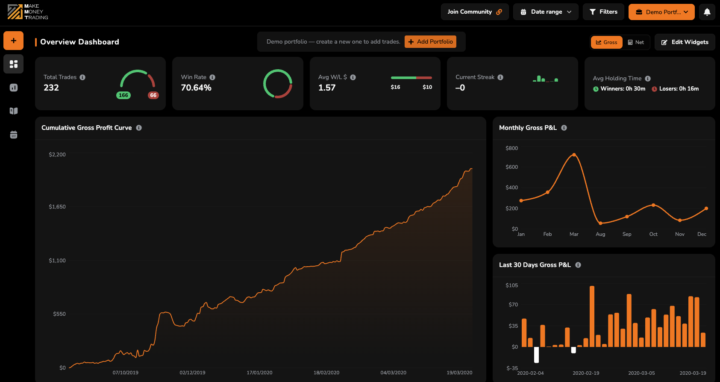Click the Overview Dashboard title
Image resolution: width=720 pixels, height=382 pixels.
pyautogui.click(x=79, y=42)
